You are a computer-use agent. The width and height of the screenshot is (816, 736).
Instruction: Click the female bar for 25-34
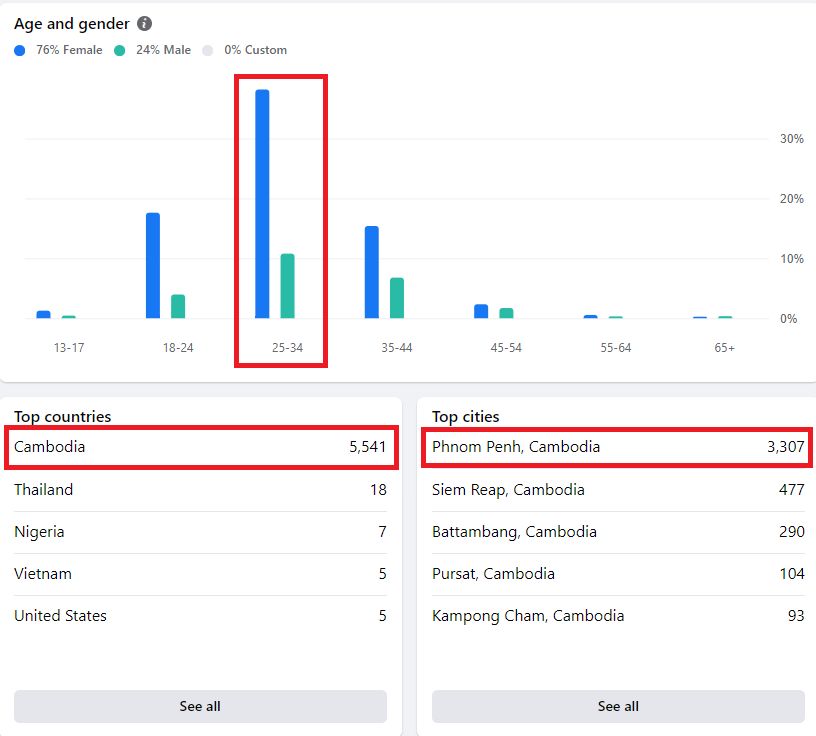point(262,204)
